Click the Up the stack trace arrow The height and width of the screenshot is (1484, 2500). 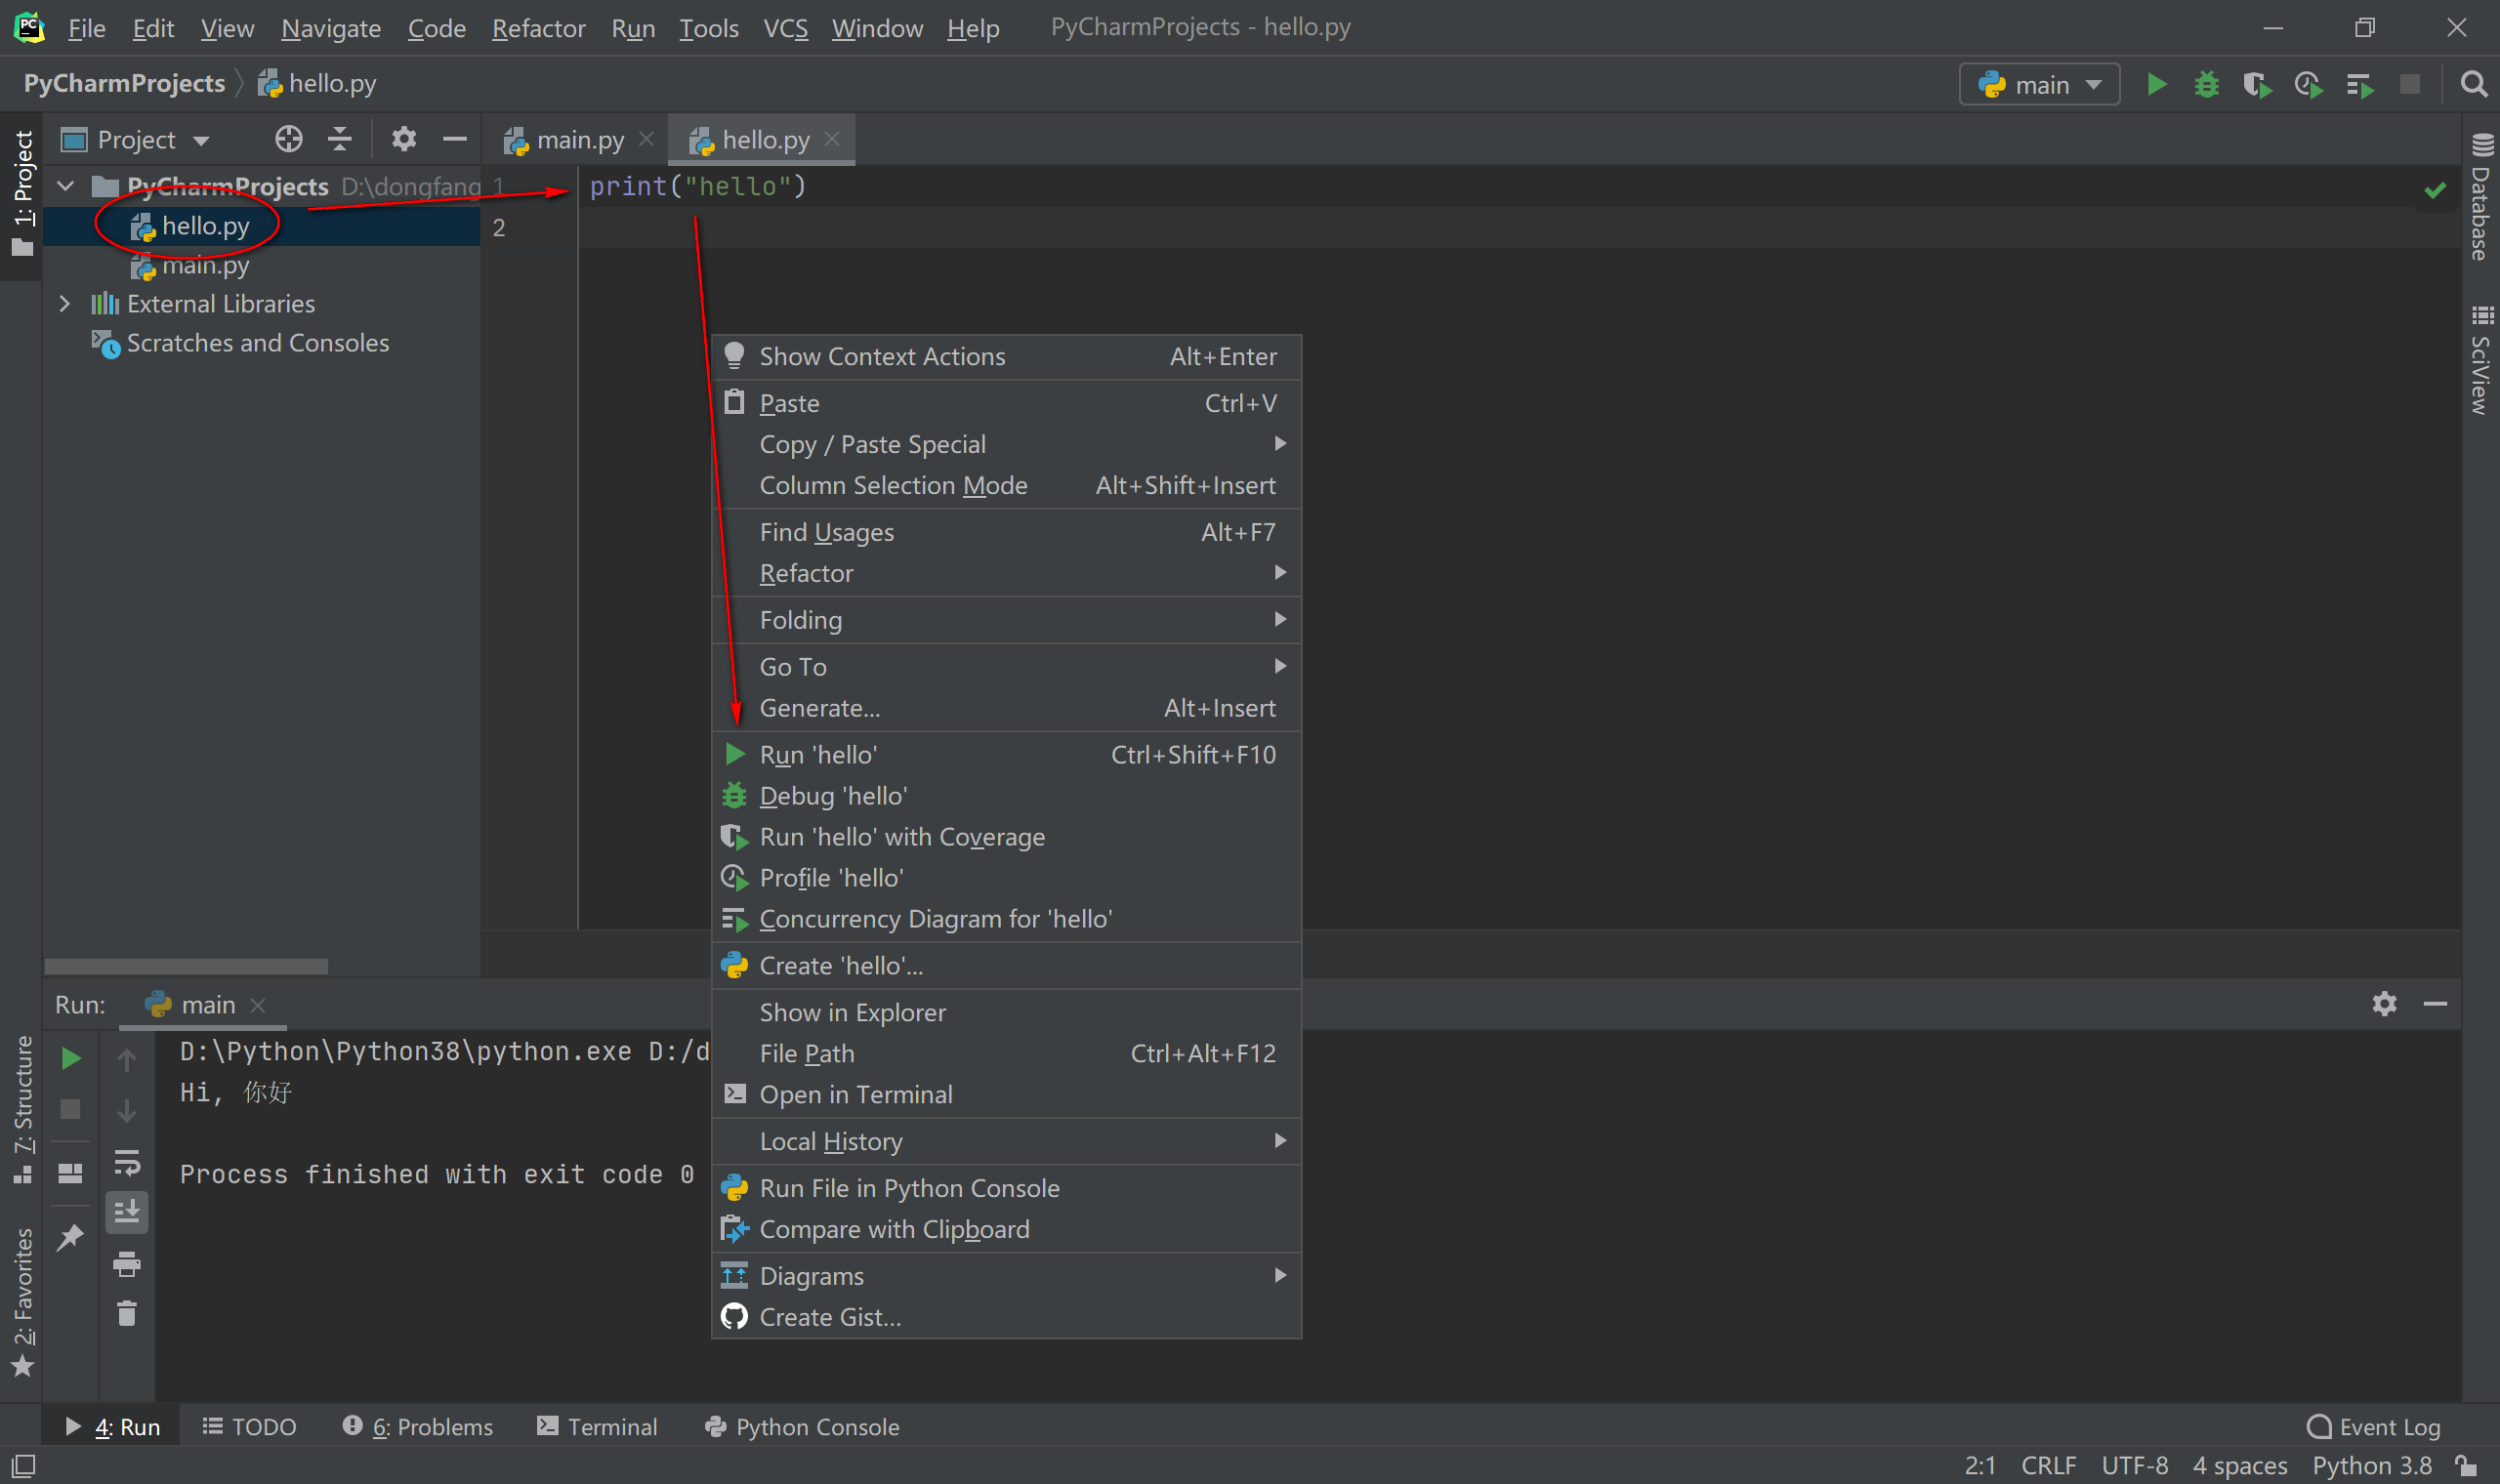tap(126, 1059)
